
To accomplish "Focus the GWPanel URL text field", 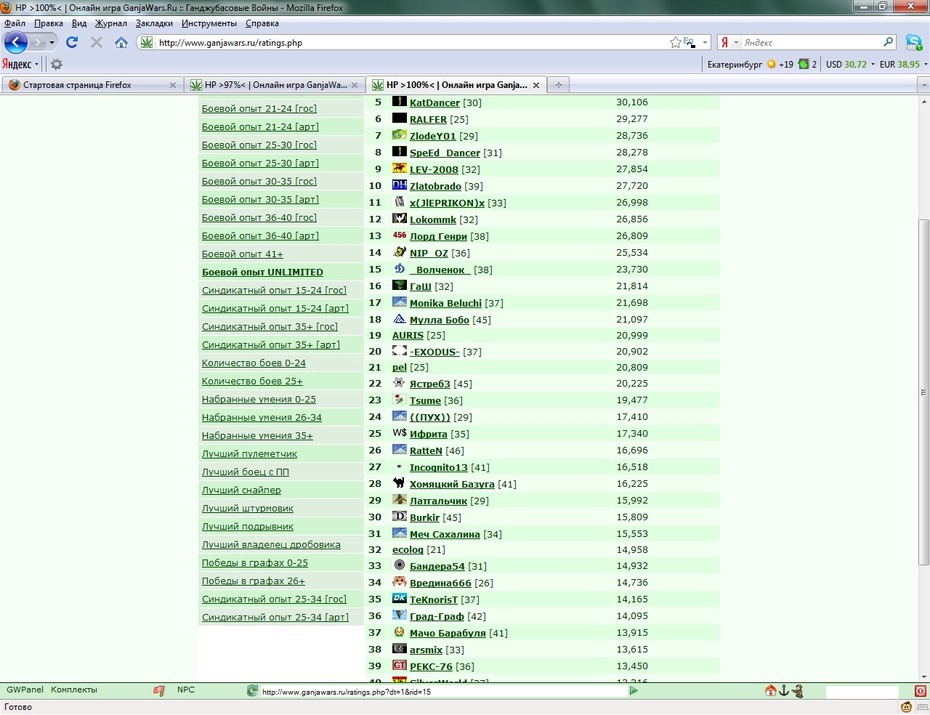I will (442, 691).
